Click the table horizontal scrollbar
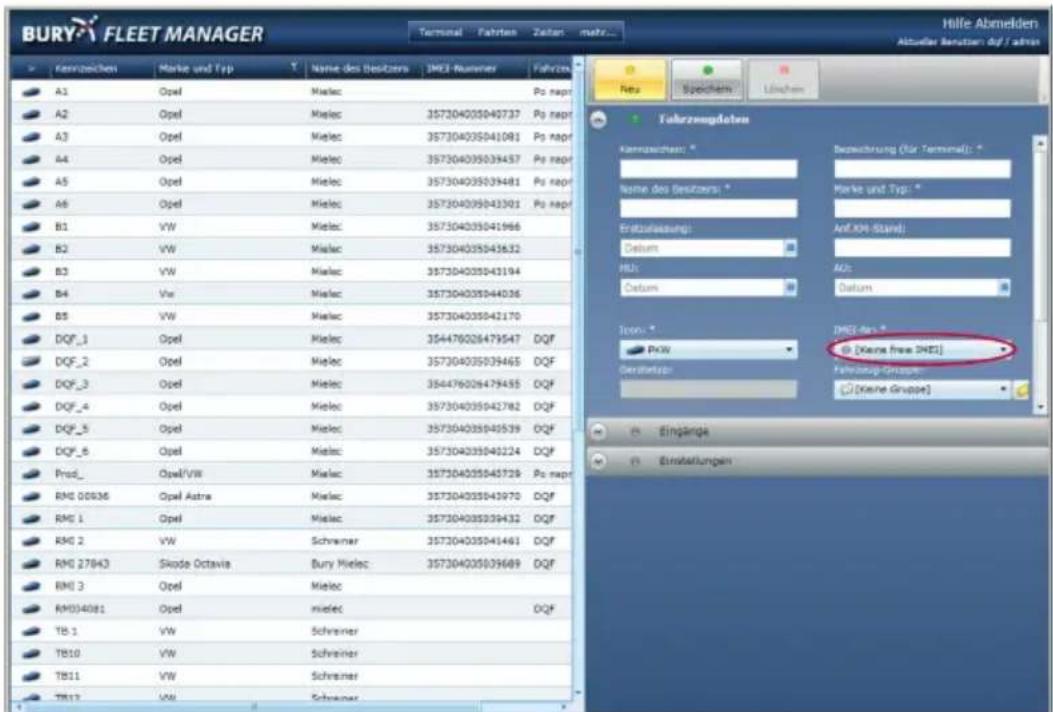 [x=292, y=707]
